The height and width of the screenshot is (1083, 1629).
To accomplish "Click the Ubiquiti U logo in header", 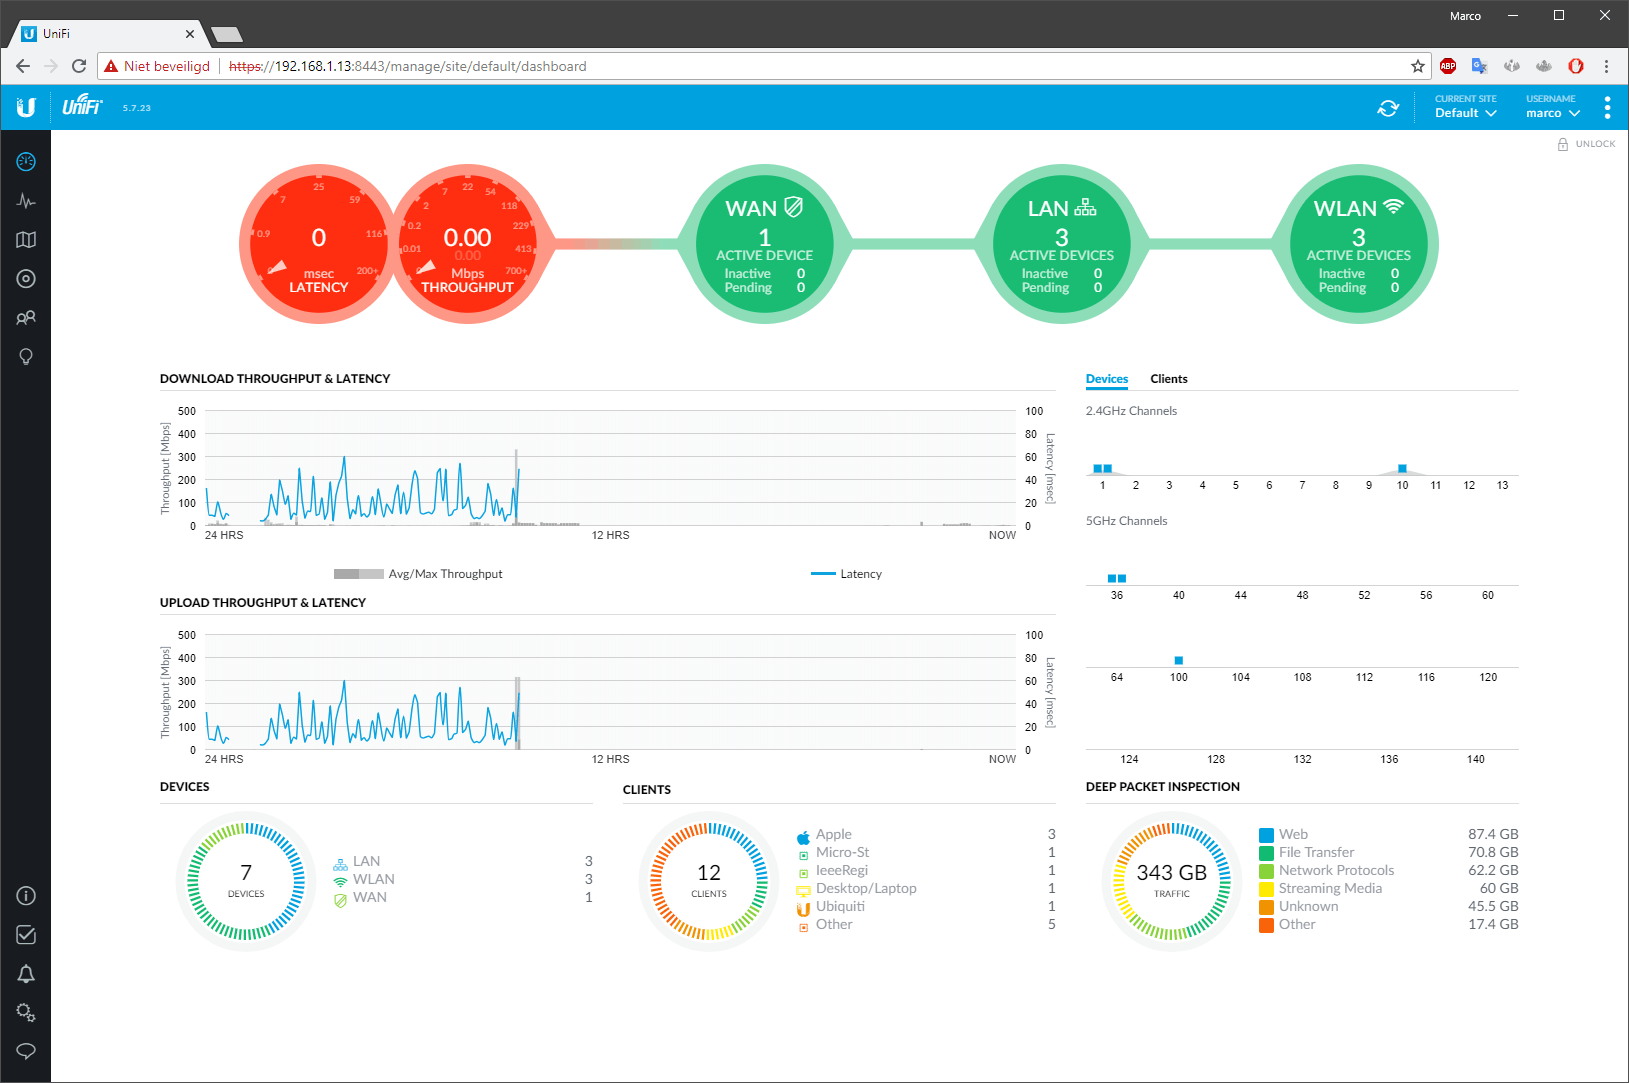I will (x=26, y=108).
